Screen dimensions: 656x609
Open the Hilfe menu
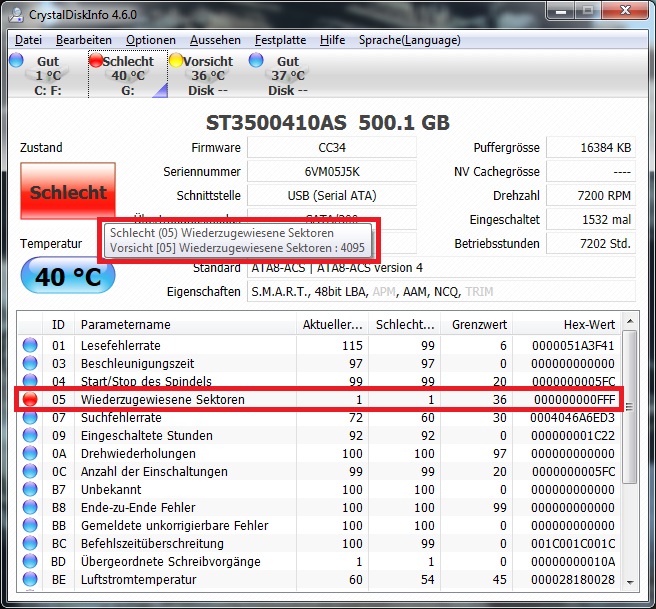click(x=332, y=40)
